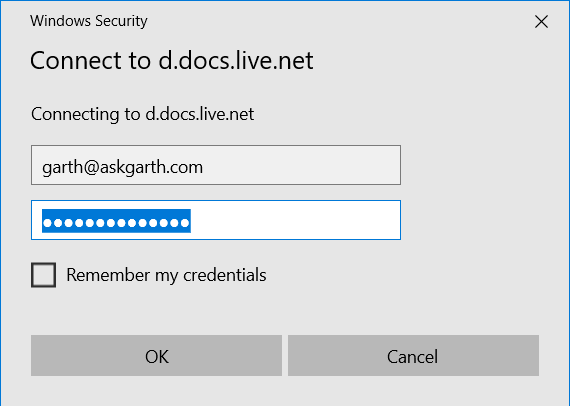Close the Windows Security dialog
Screen dimensions: 570x406
click(541, 22)
